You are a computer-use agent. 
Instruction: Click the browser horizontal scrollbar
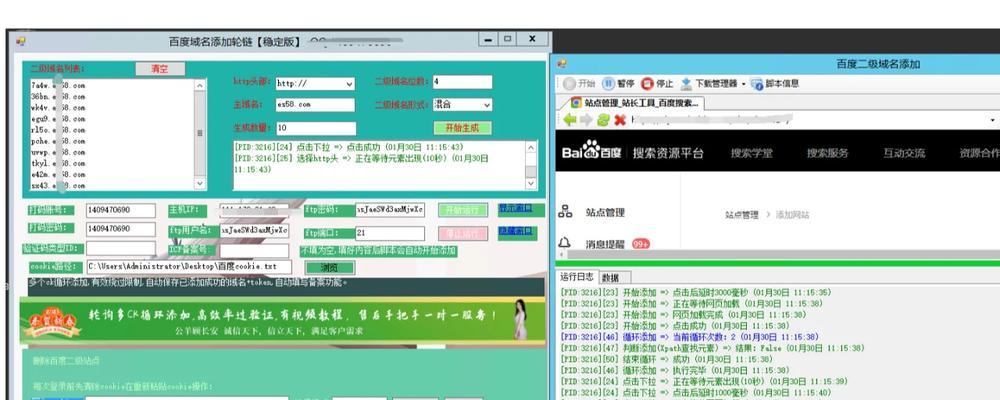coord(777,254)
